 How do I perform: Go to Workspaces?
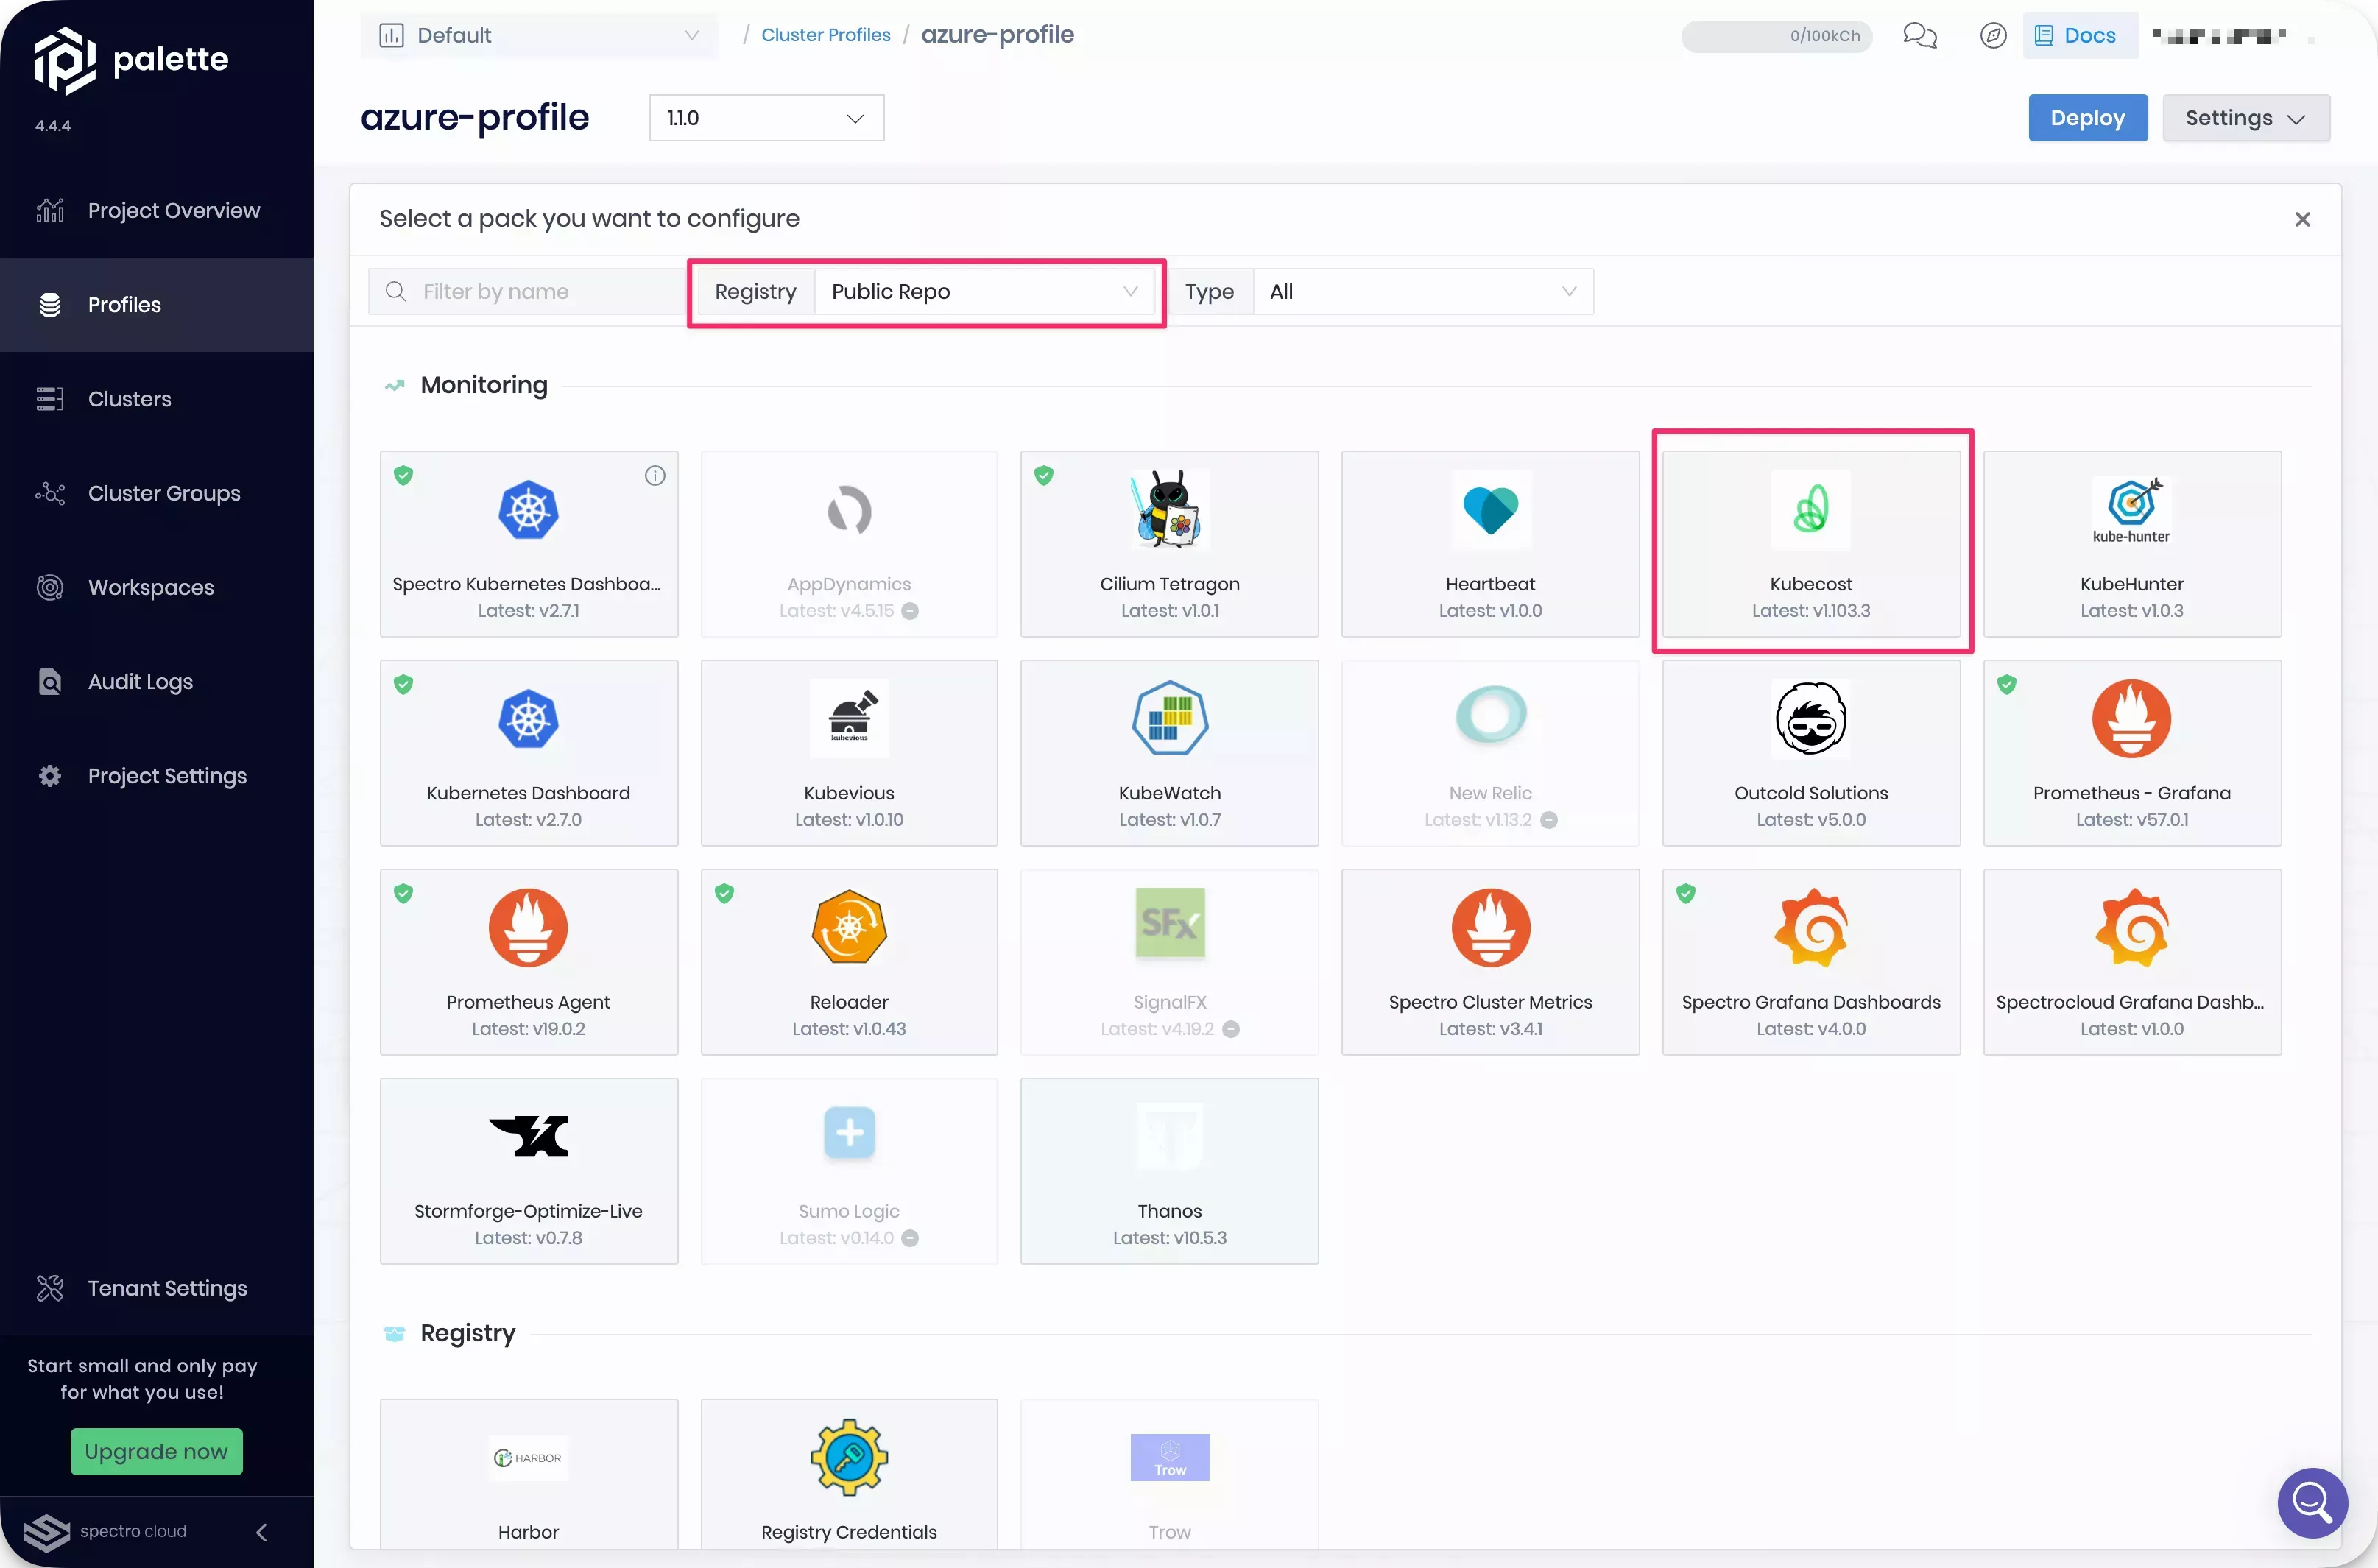[157, 588]
